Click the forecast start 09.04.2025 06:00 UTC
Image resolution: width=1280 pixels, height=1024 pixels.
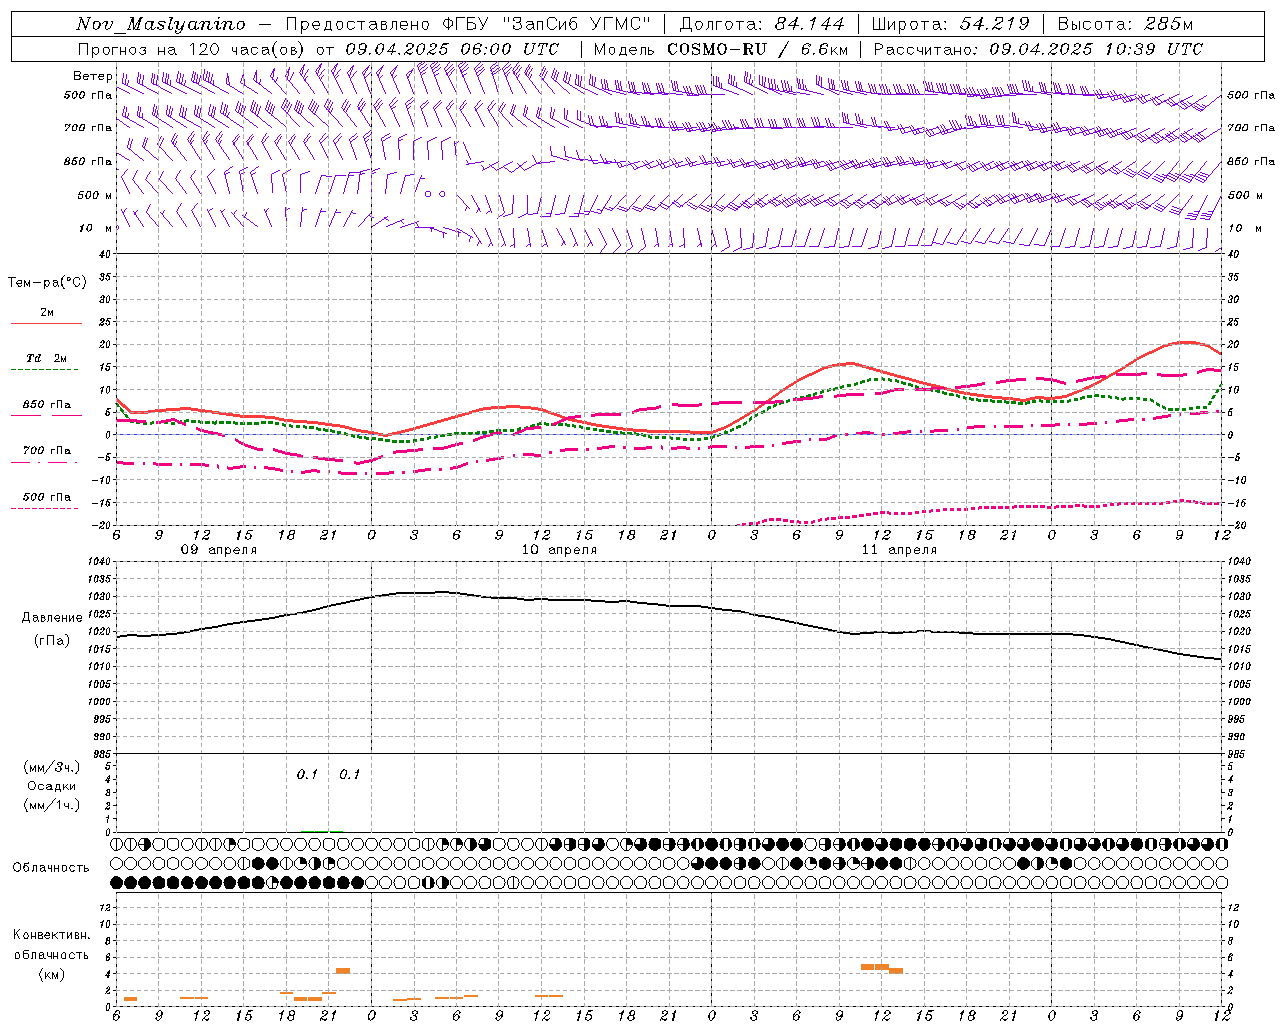(452, 49)
